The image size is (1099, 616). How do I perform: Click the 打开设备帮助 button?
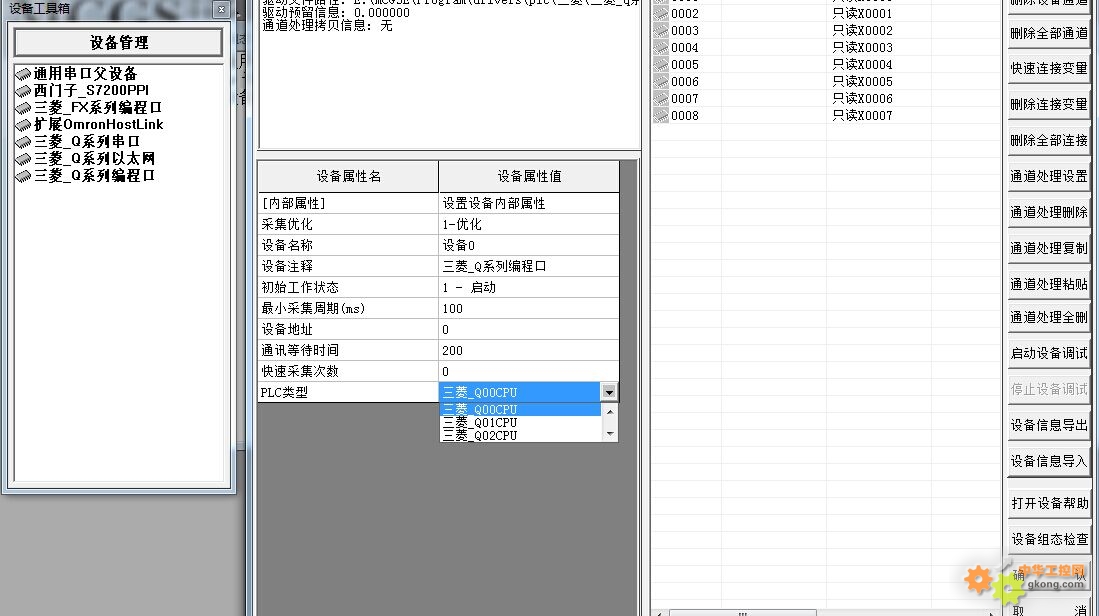click(x=1049, y=503)
